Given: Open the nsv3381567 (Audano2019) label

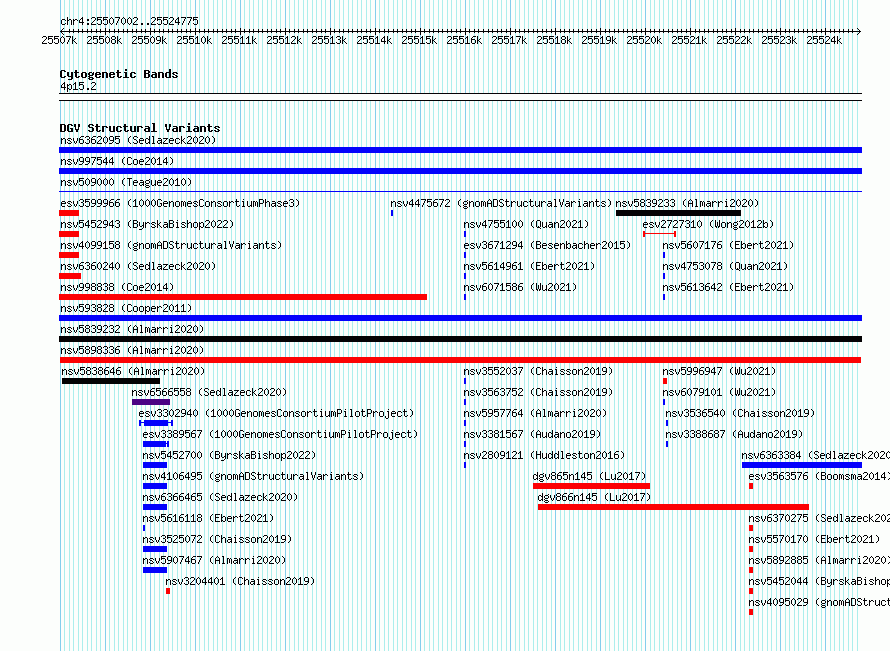Looking at the screenshot, I should click(532, 434).
